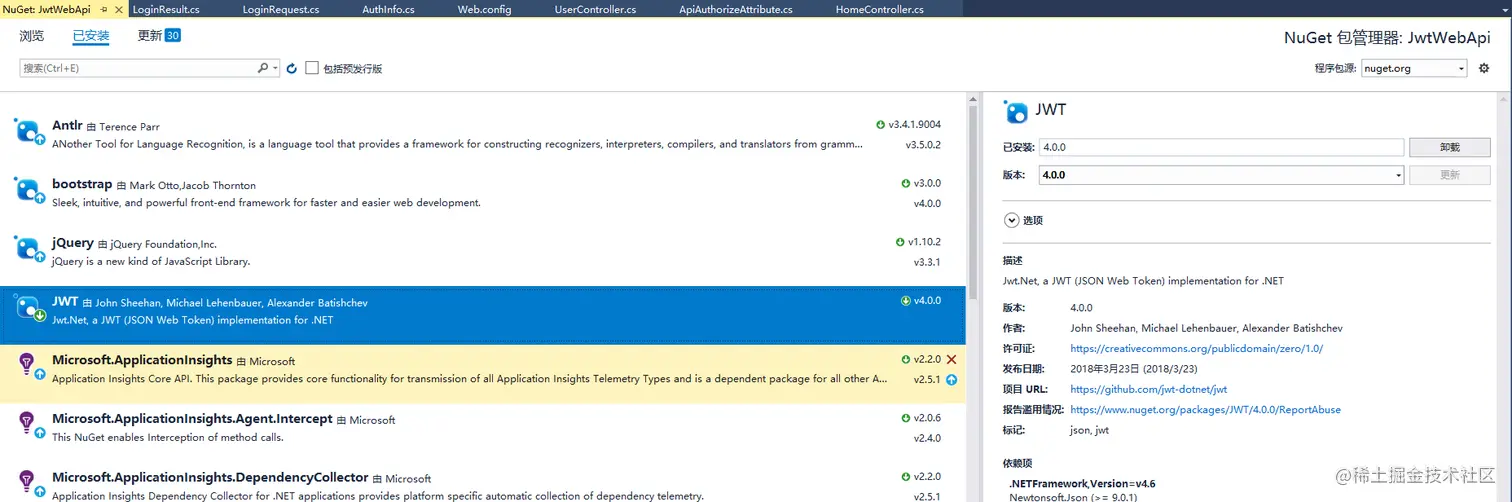Click the update count badge 30
The height and width of the screenshot is (502, 1512).
tap(173, 36)
